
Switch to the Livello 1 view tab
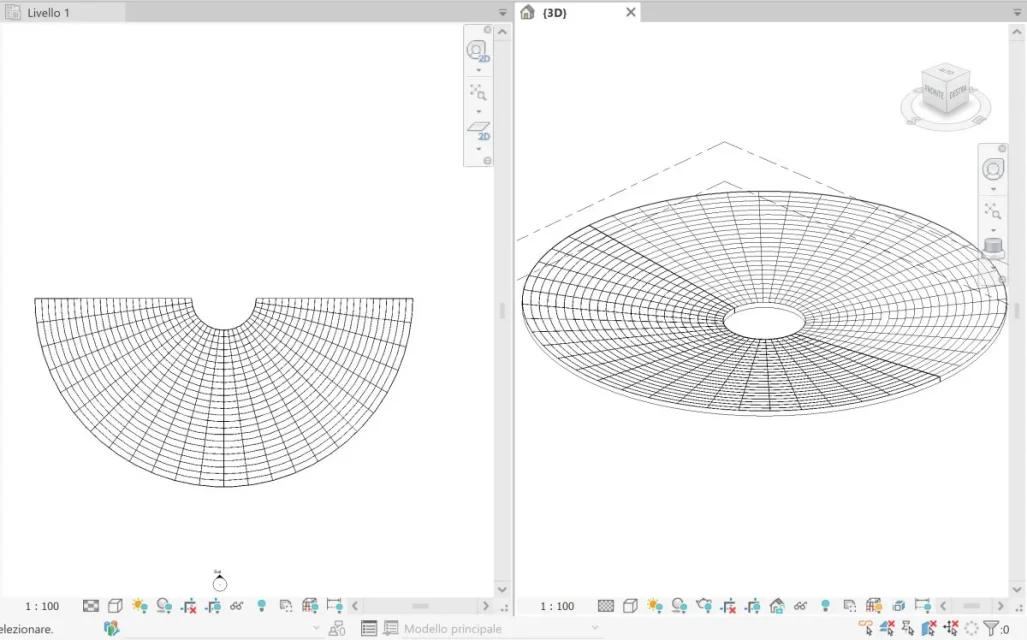(x=50, y=12)
